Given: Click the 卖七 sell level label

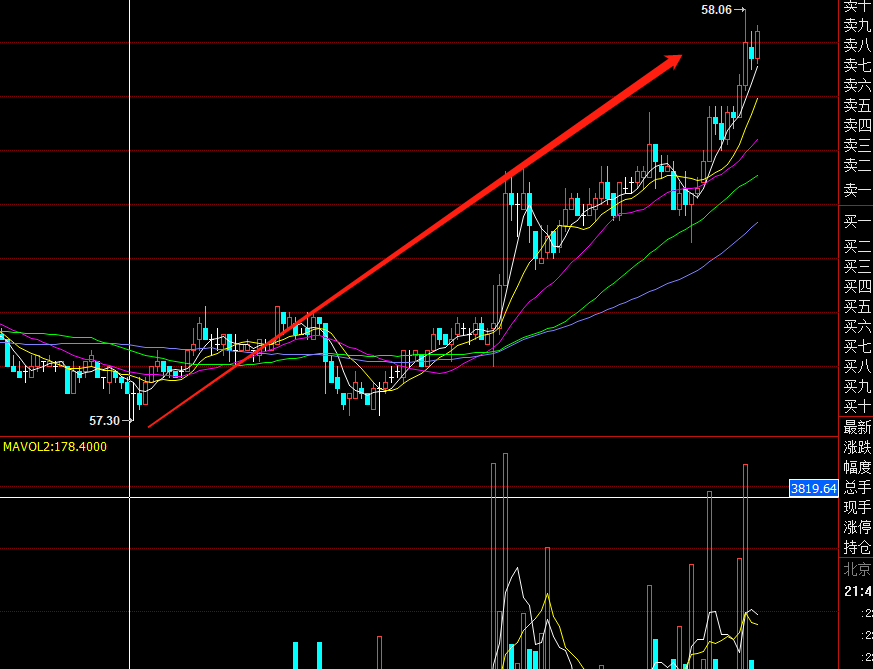Looking at the screenshot, I should [857, 65].
